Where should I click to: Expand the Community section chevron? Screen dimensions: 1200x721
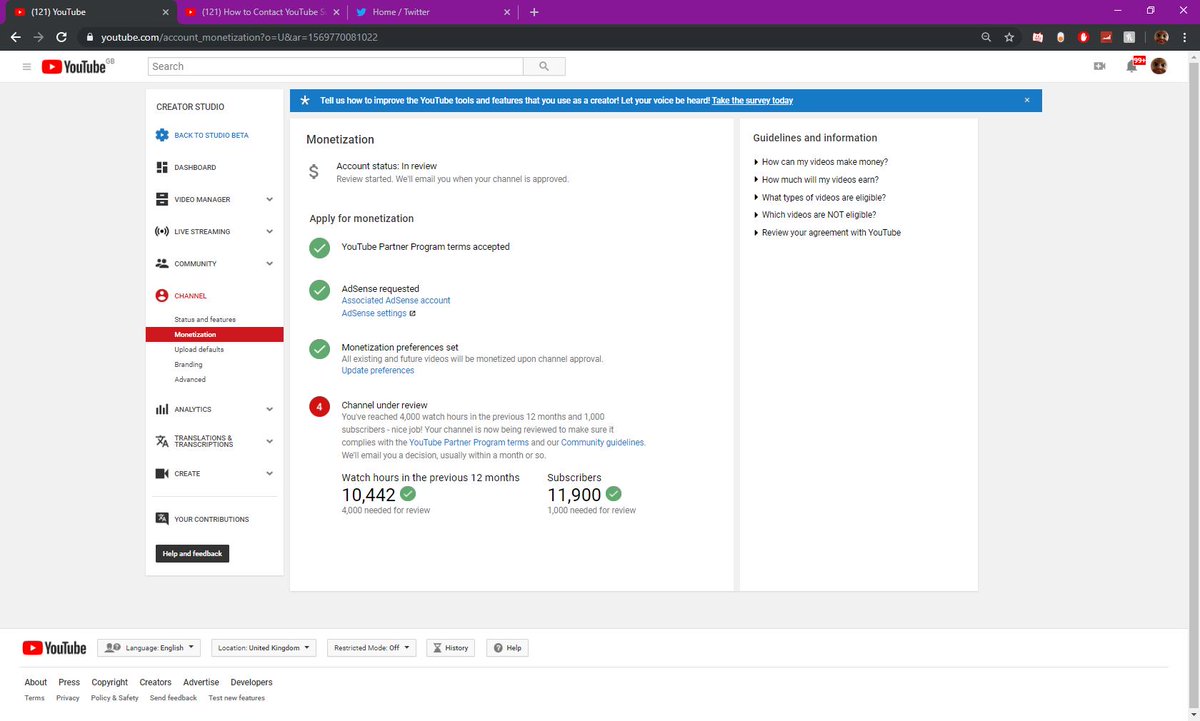point(269,264)
